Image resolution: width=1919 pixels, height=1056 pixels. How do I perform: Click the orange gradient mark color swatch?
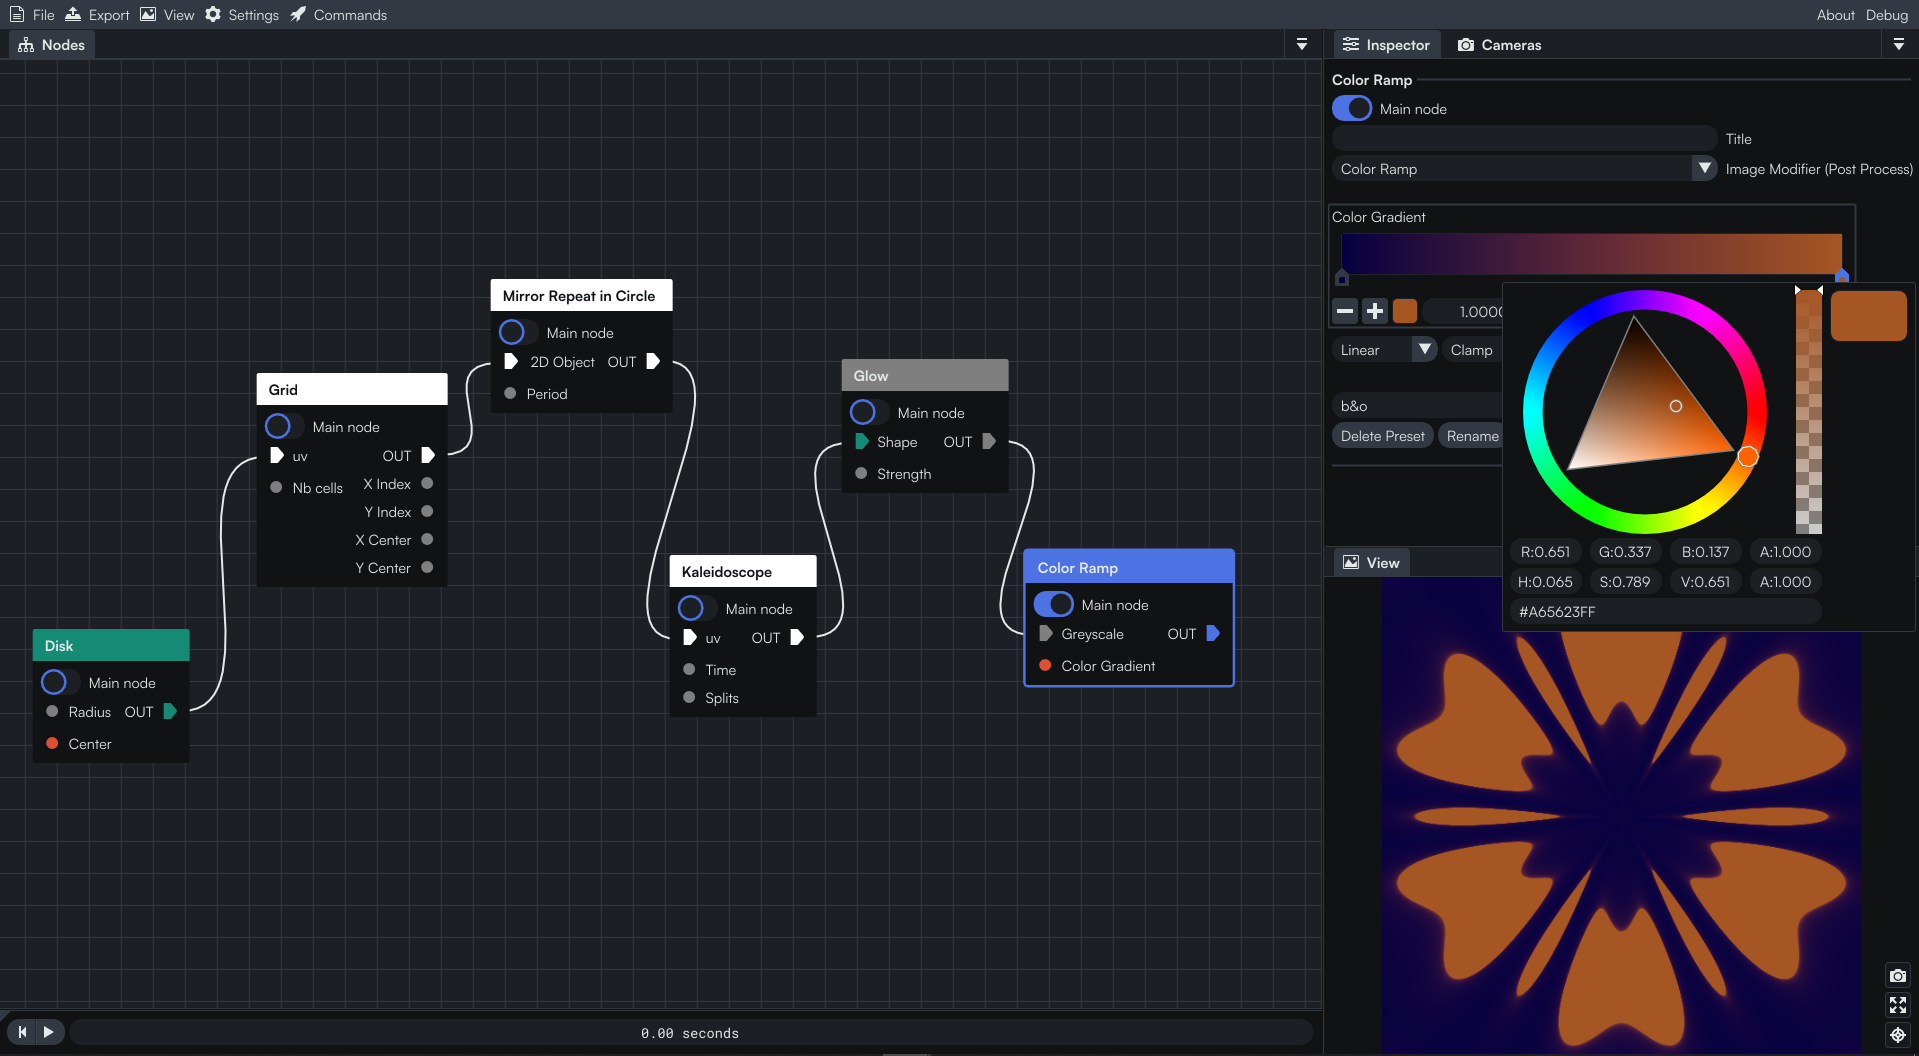click(x=1405, y=311)
